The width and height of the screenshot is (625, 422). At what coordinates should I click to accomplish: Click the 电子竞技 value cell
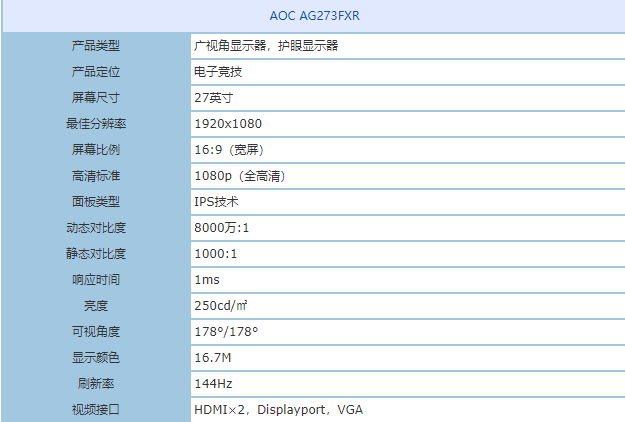click(218, 72)
